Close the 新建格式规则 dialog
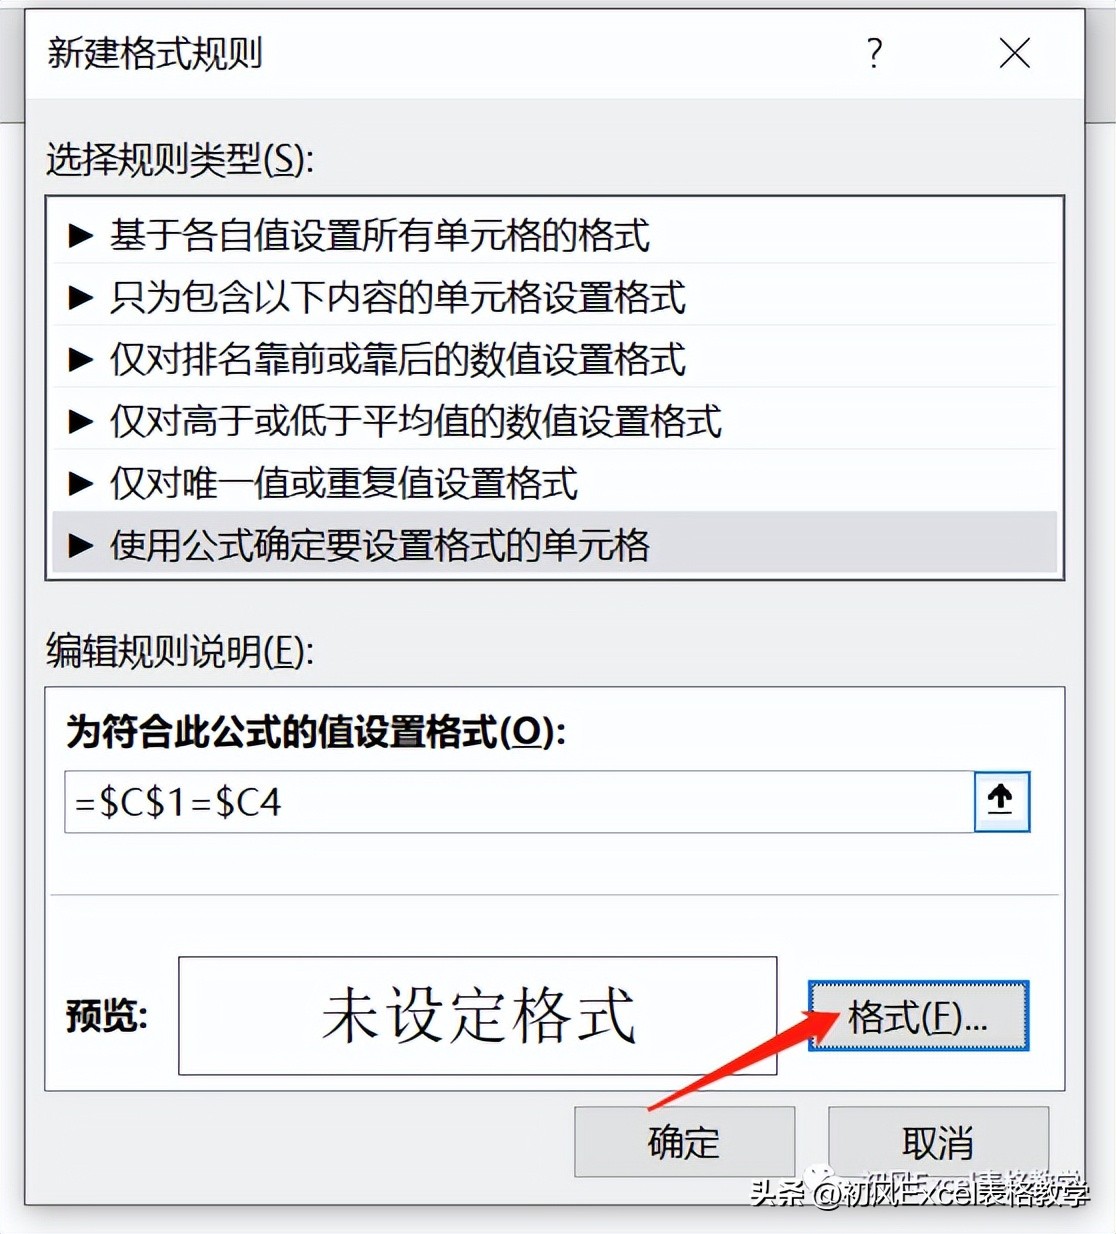 [x=1014, y=53]
